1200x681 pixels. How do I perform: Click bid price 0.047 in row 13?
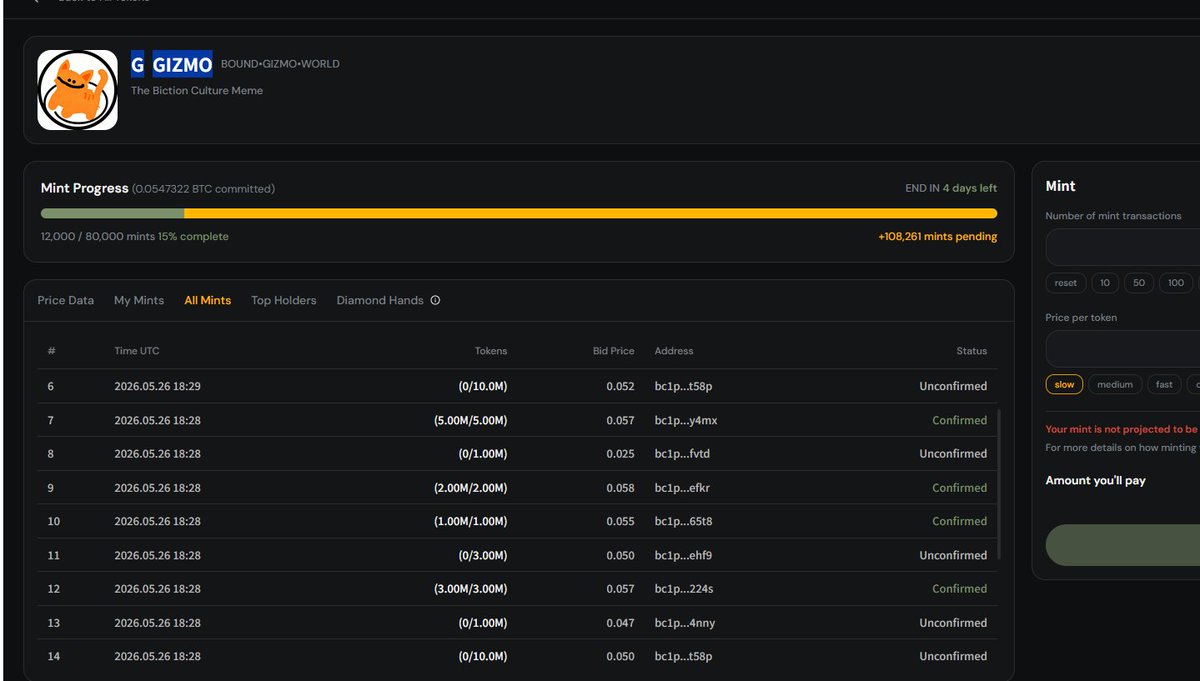pos(620,623)
